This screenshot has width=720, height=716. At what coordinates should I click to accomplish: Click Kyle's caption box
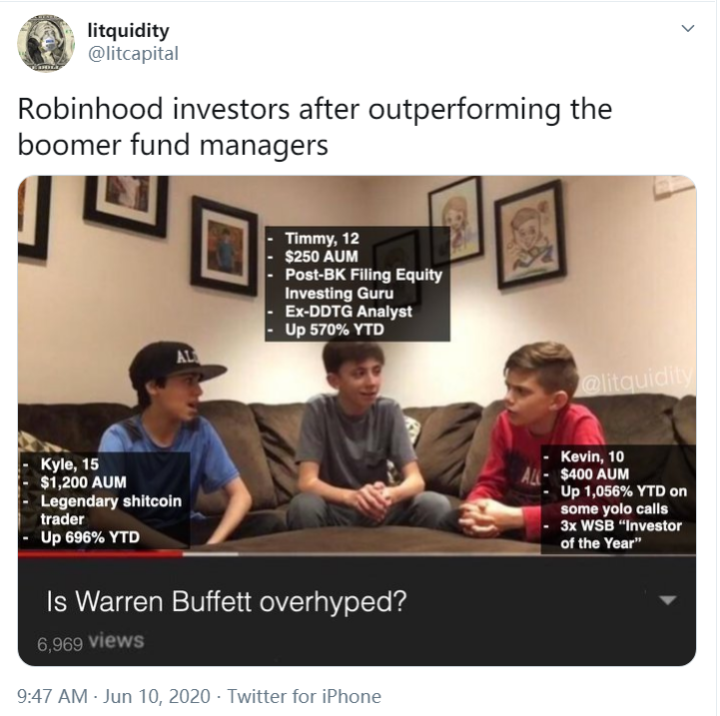coord(104,501)
